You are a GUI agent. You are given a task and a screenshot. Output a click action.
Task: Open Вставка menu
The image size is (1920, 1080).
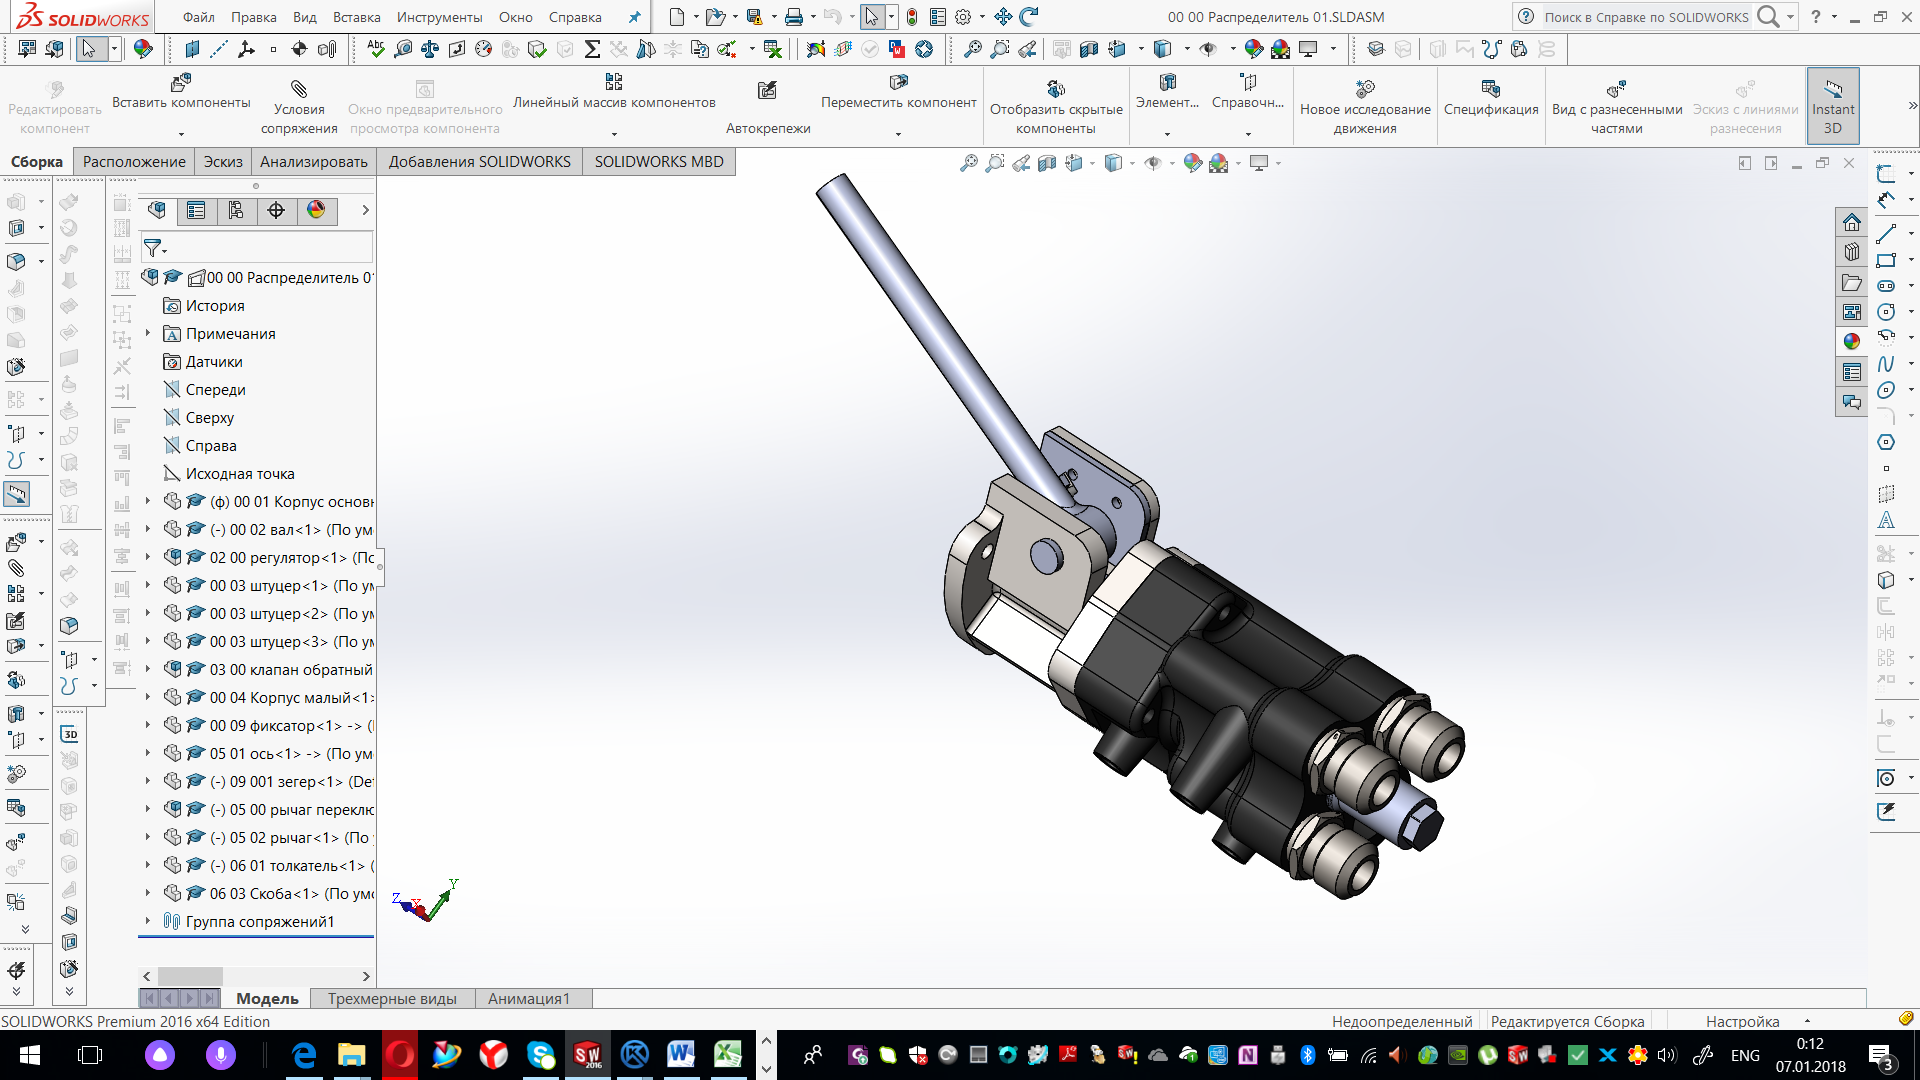pos(356,17)
